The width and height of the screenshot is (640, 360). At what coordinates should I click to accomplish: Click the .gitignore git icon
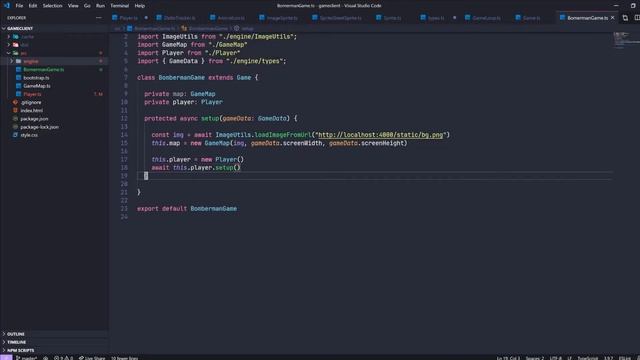(15, 102)
